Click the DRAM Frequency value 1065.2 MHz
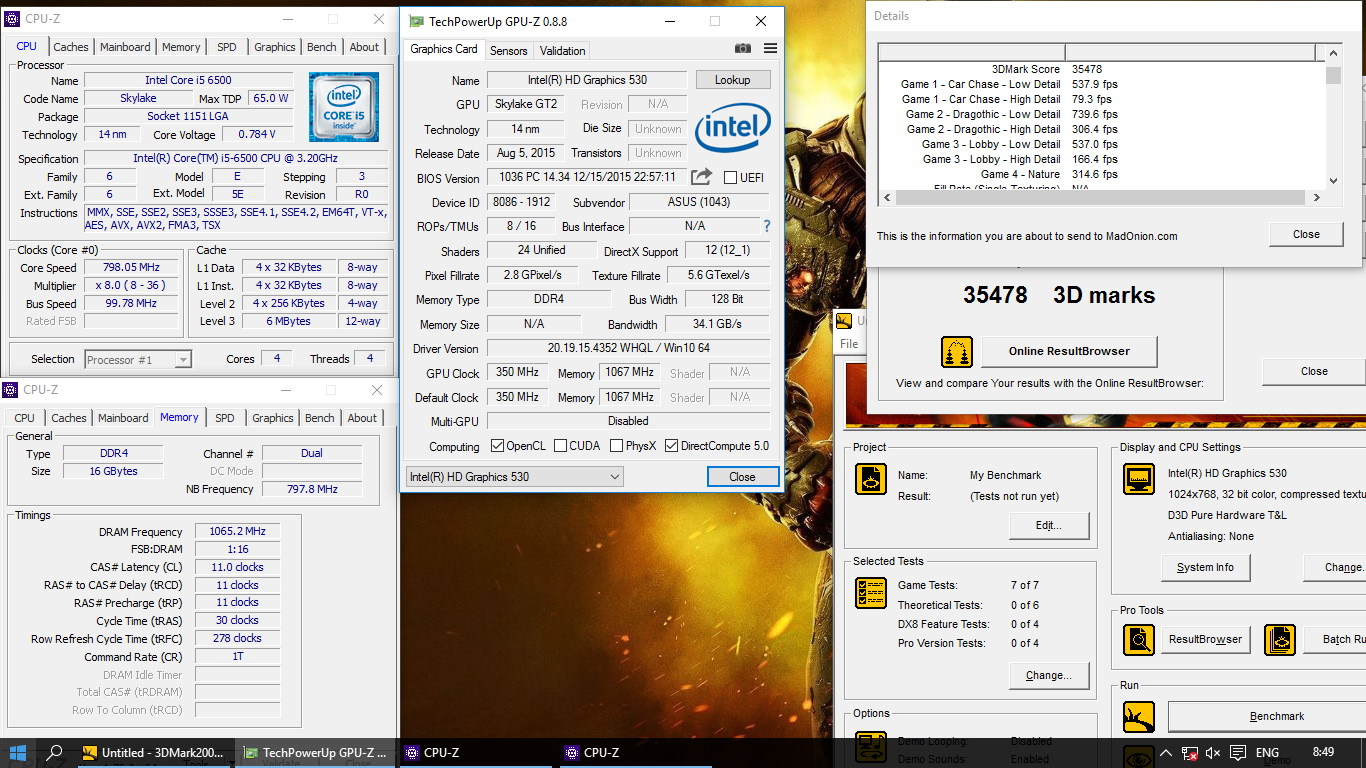This screenshot has height=768, width=1366. point(237,532)
